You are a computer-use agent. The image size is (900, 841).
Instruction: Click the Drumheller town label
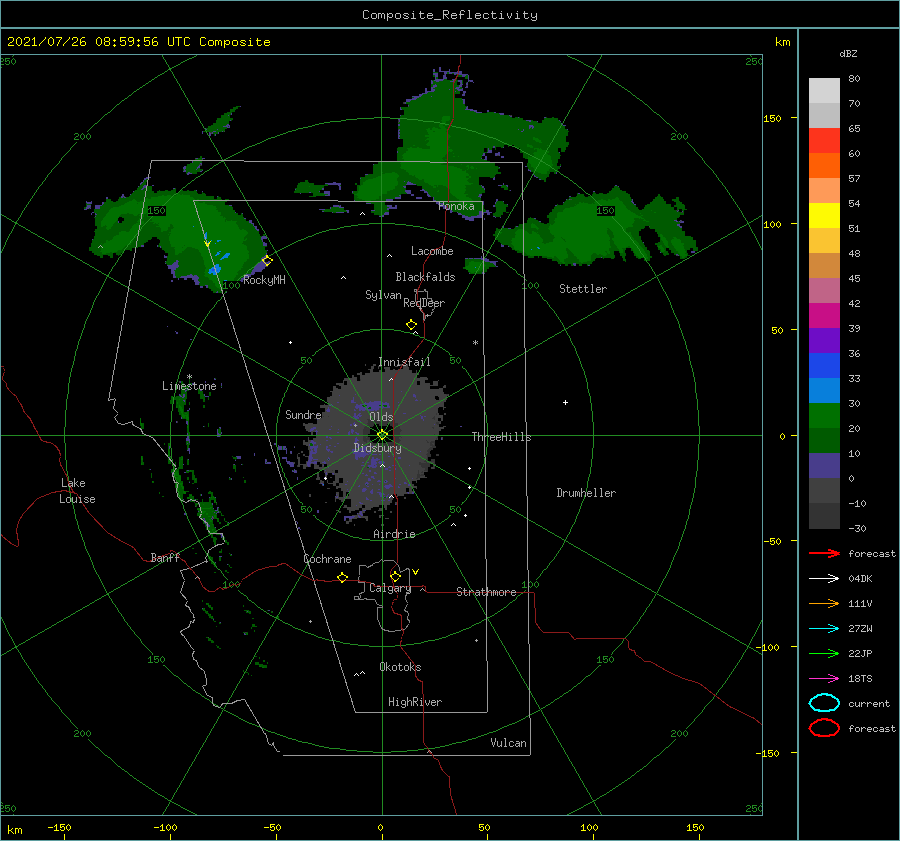click(586, 493)
